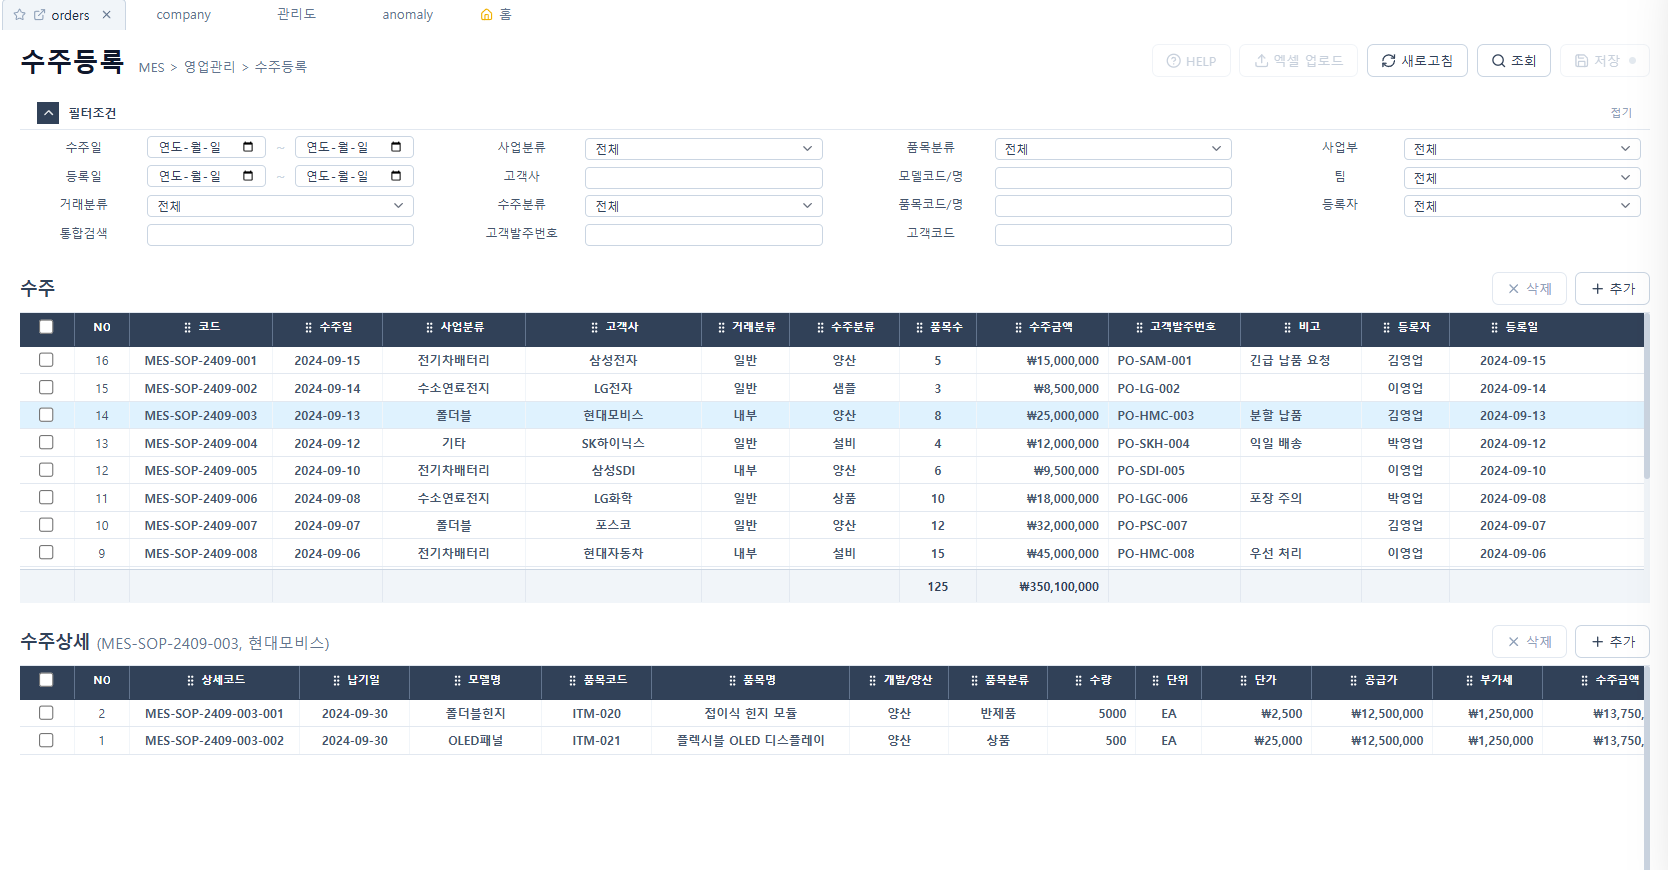Click drag handle icon on 수주분류 column header
Viewport: 1668px width, 870px height.
coord(821,327)
